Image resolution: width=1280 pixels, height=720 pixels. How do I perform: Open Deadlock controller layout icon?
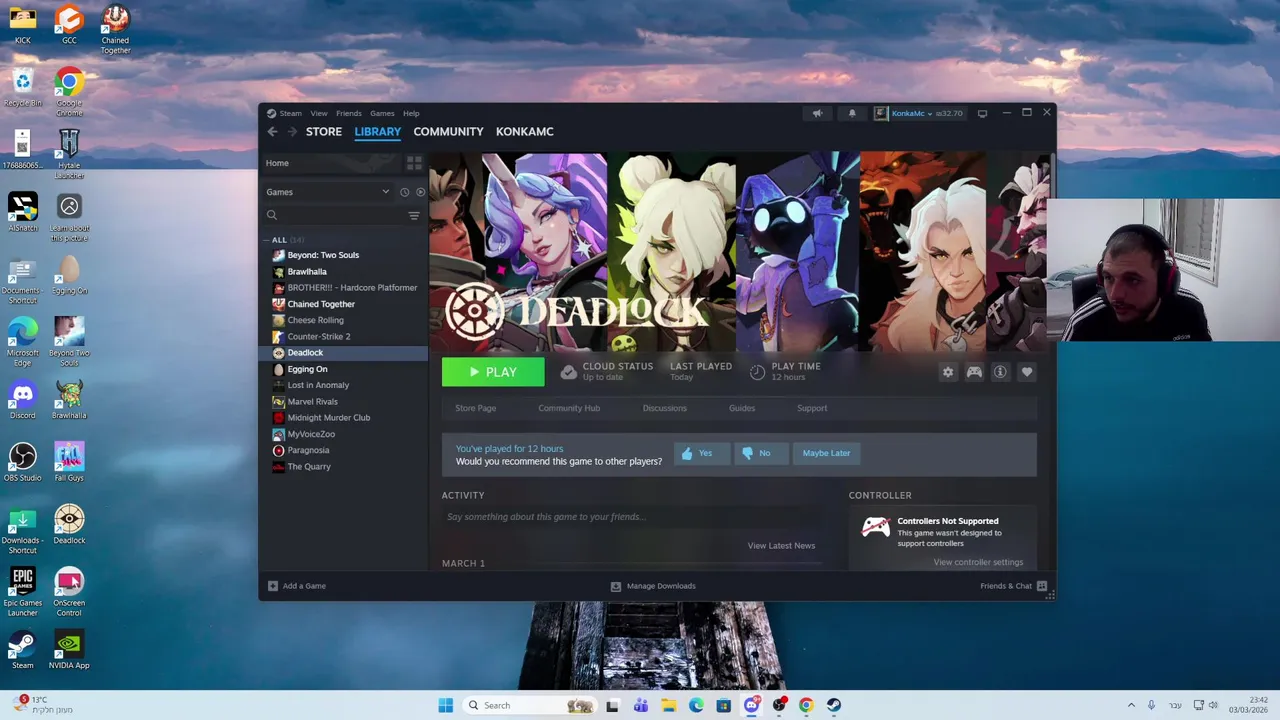tap(974, 372)
